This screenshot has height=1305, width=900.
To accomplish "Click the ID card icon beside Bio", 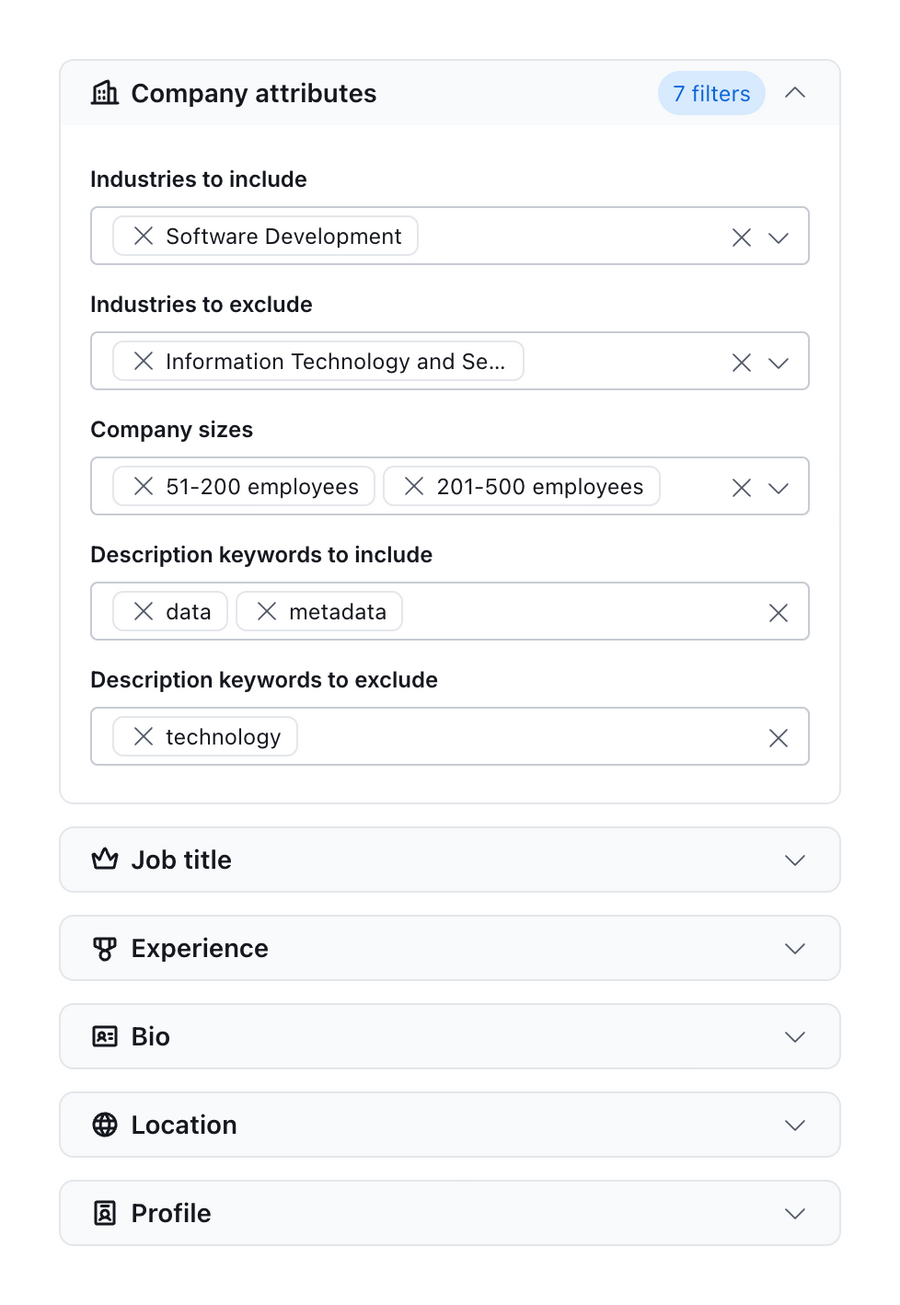I will tap(104, 1036).
